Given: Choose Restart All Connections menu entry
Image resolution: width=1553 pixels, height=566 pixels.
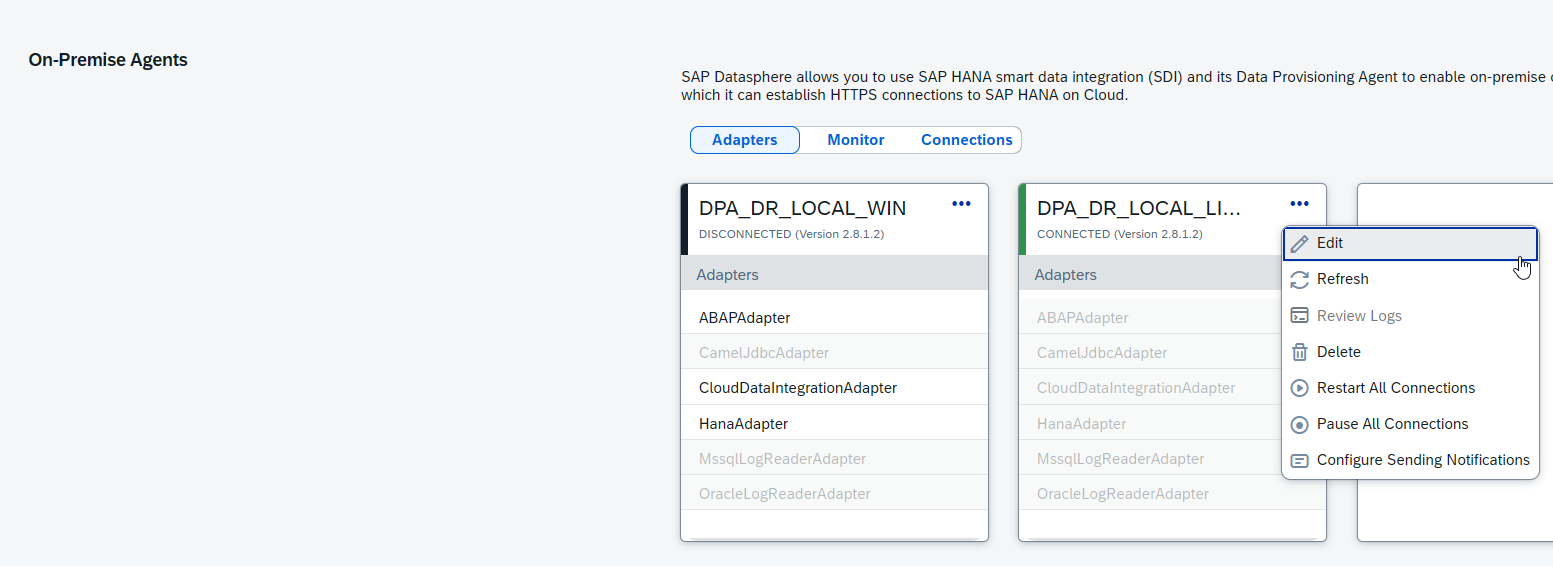Looking at the screenshot, I should coord(1395,388).
